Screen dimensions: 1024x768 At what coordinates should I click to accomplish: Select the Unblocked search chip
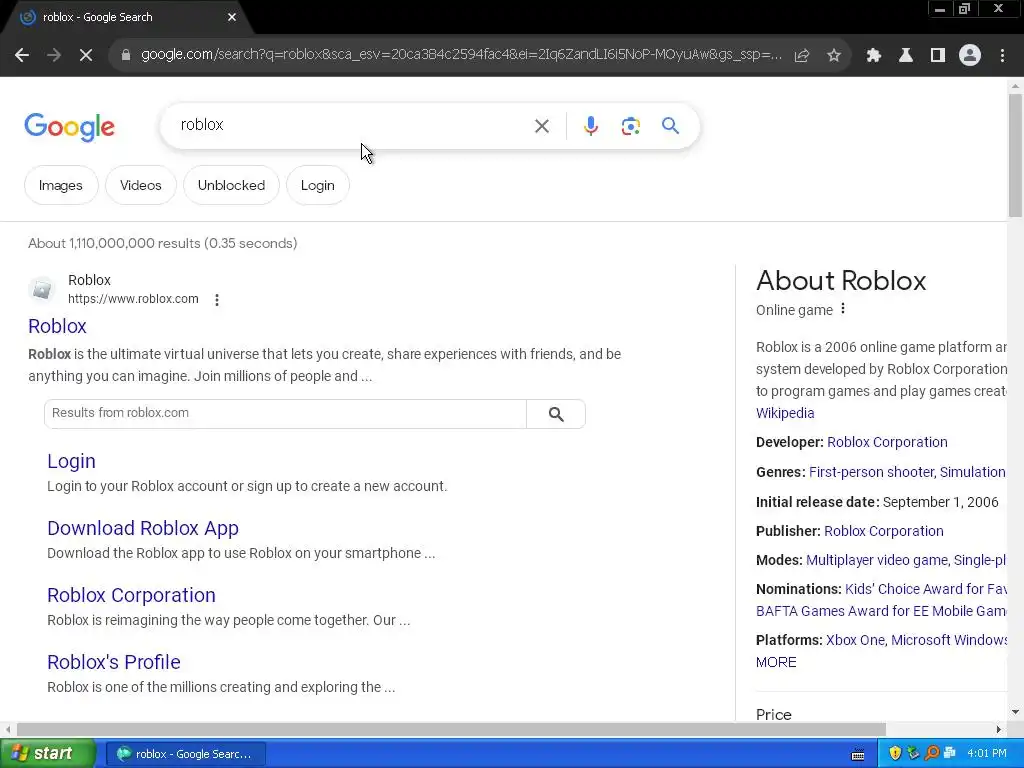[x=231, y=185]
